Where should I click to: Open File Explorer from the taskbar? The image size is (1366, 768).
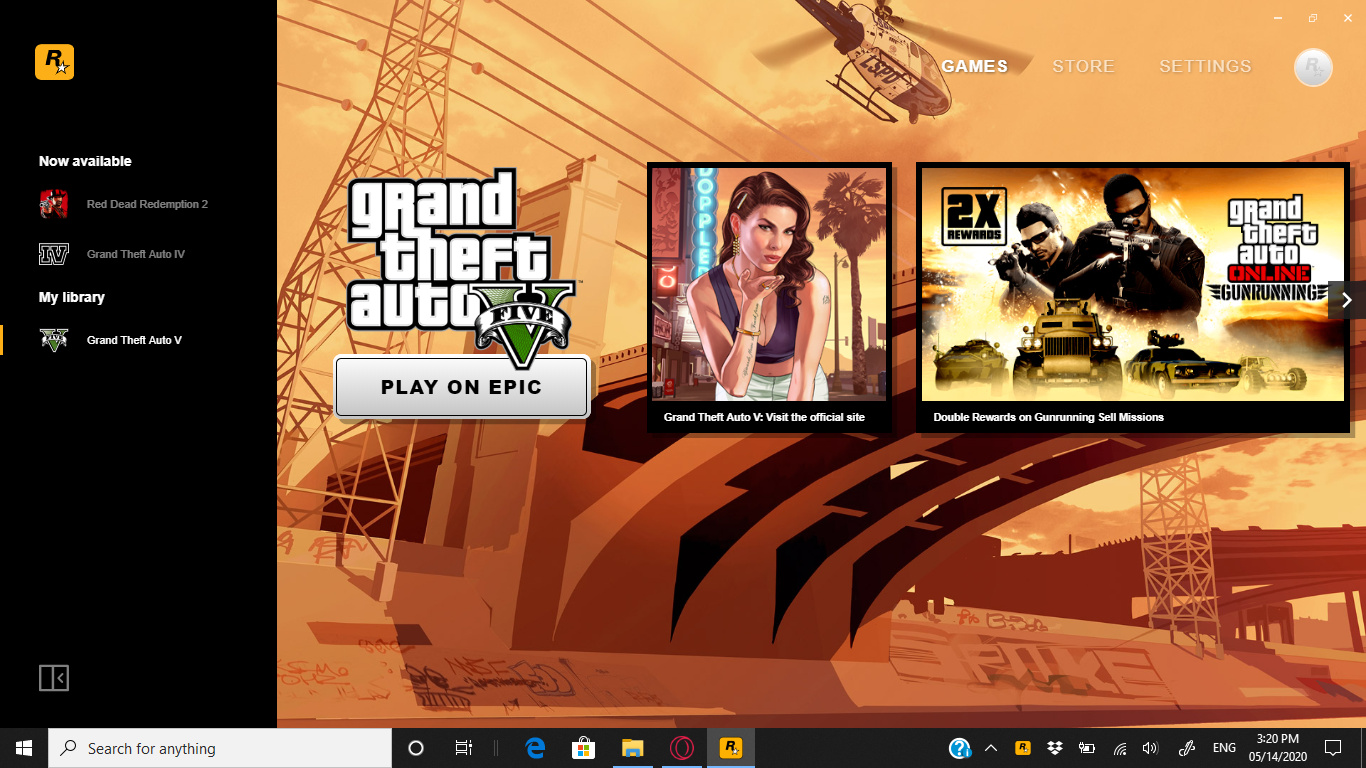pyautogui.click(x=632, y=748)
